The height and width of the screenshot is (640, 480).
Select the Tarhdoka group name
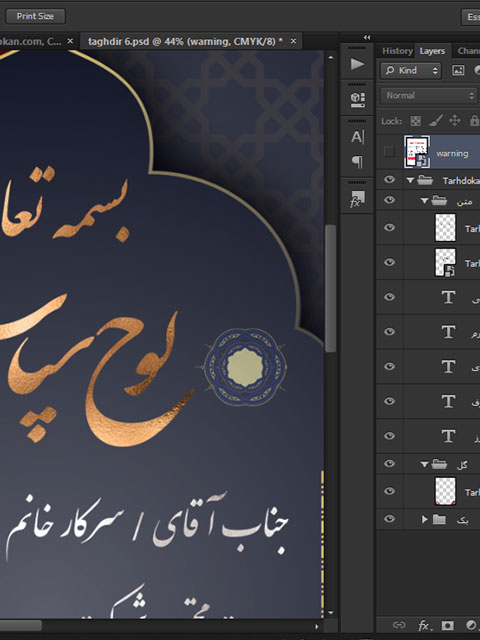[x=461, y=180]
